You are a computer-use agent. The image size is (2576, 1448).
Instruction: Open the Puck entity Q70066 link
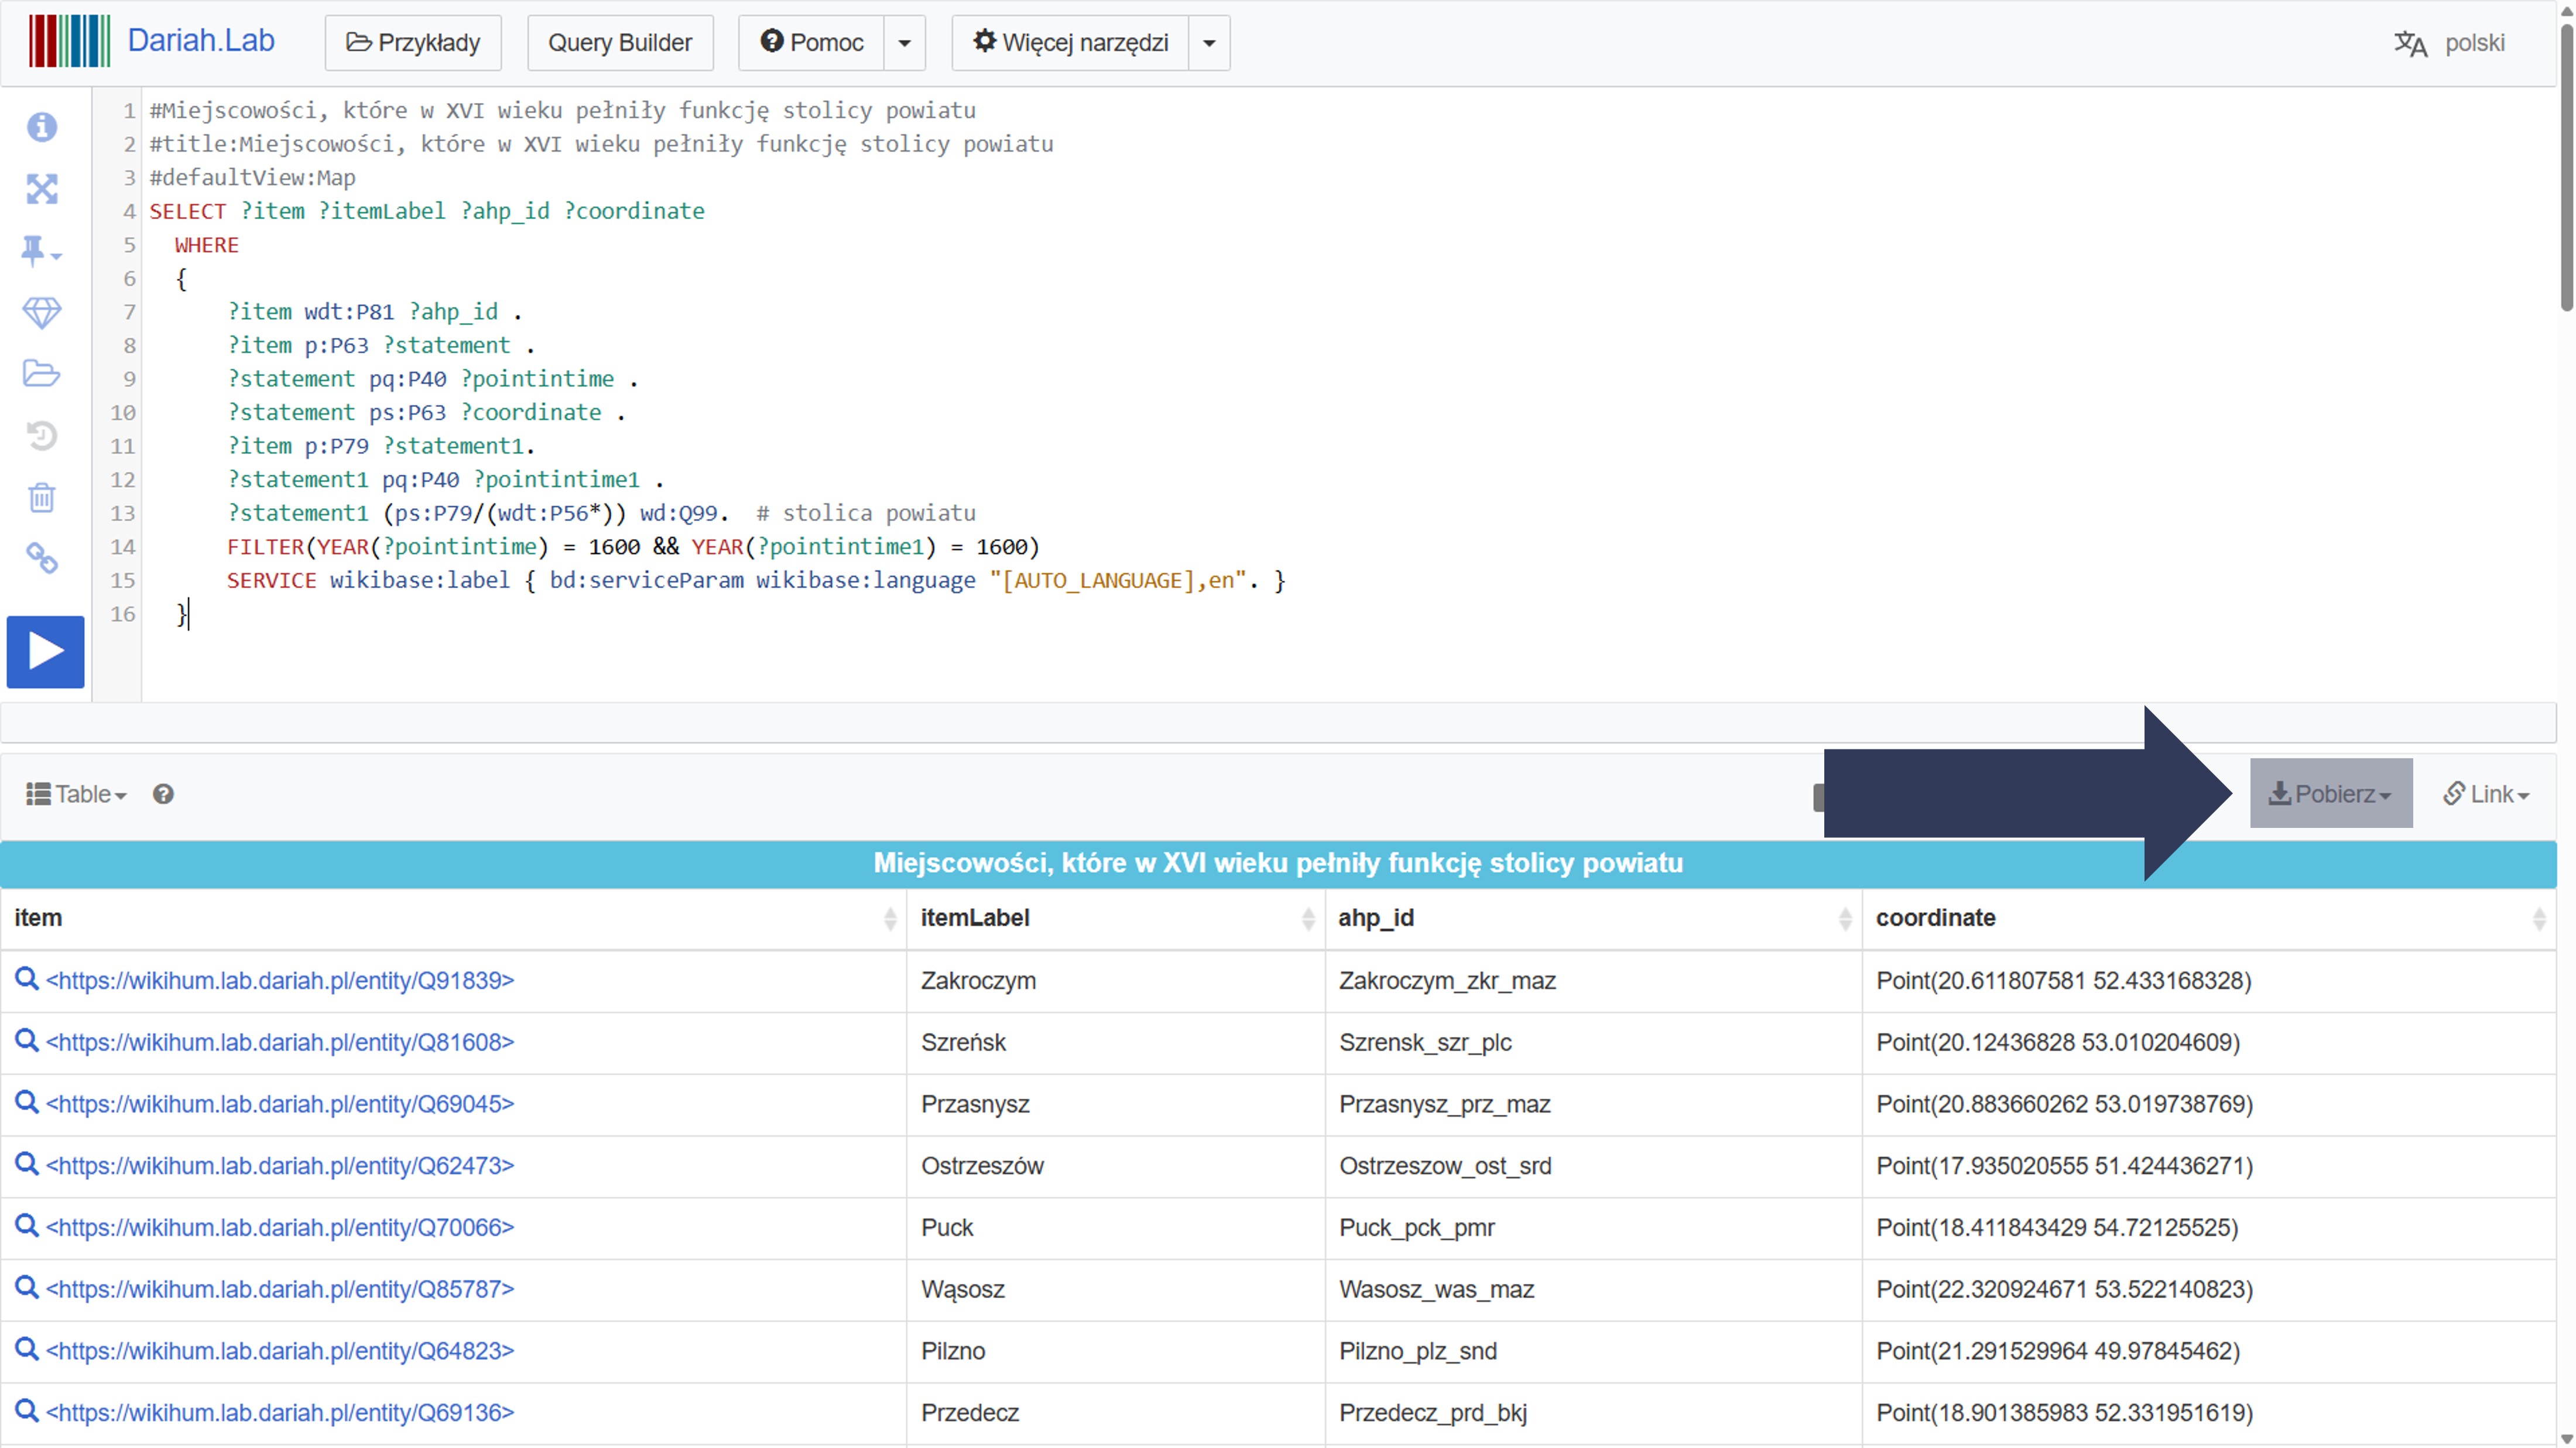coord(280,1228)
